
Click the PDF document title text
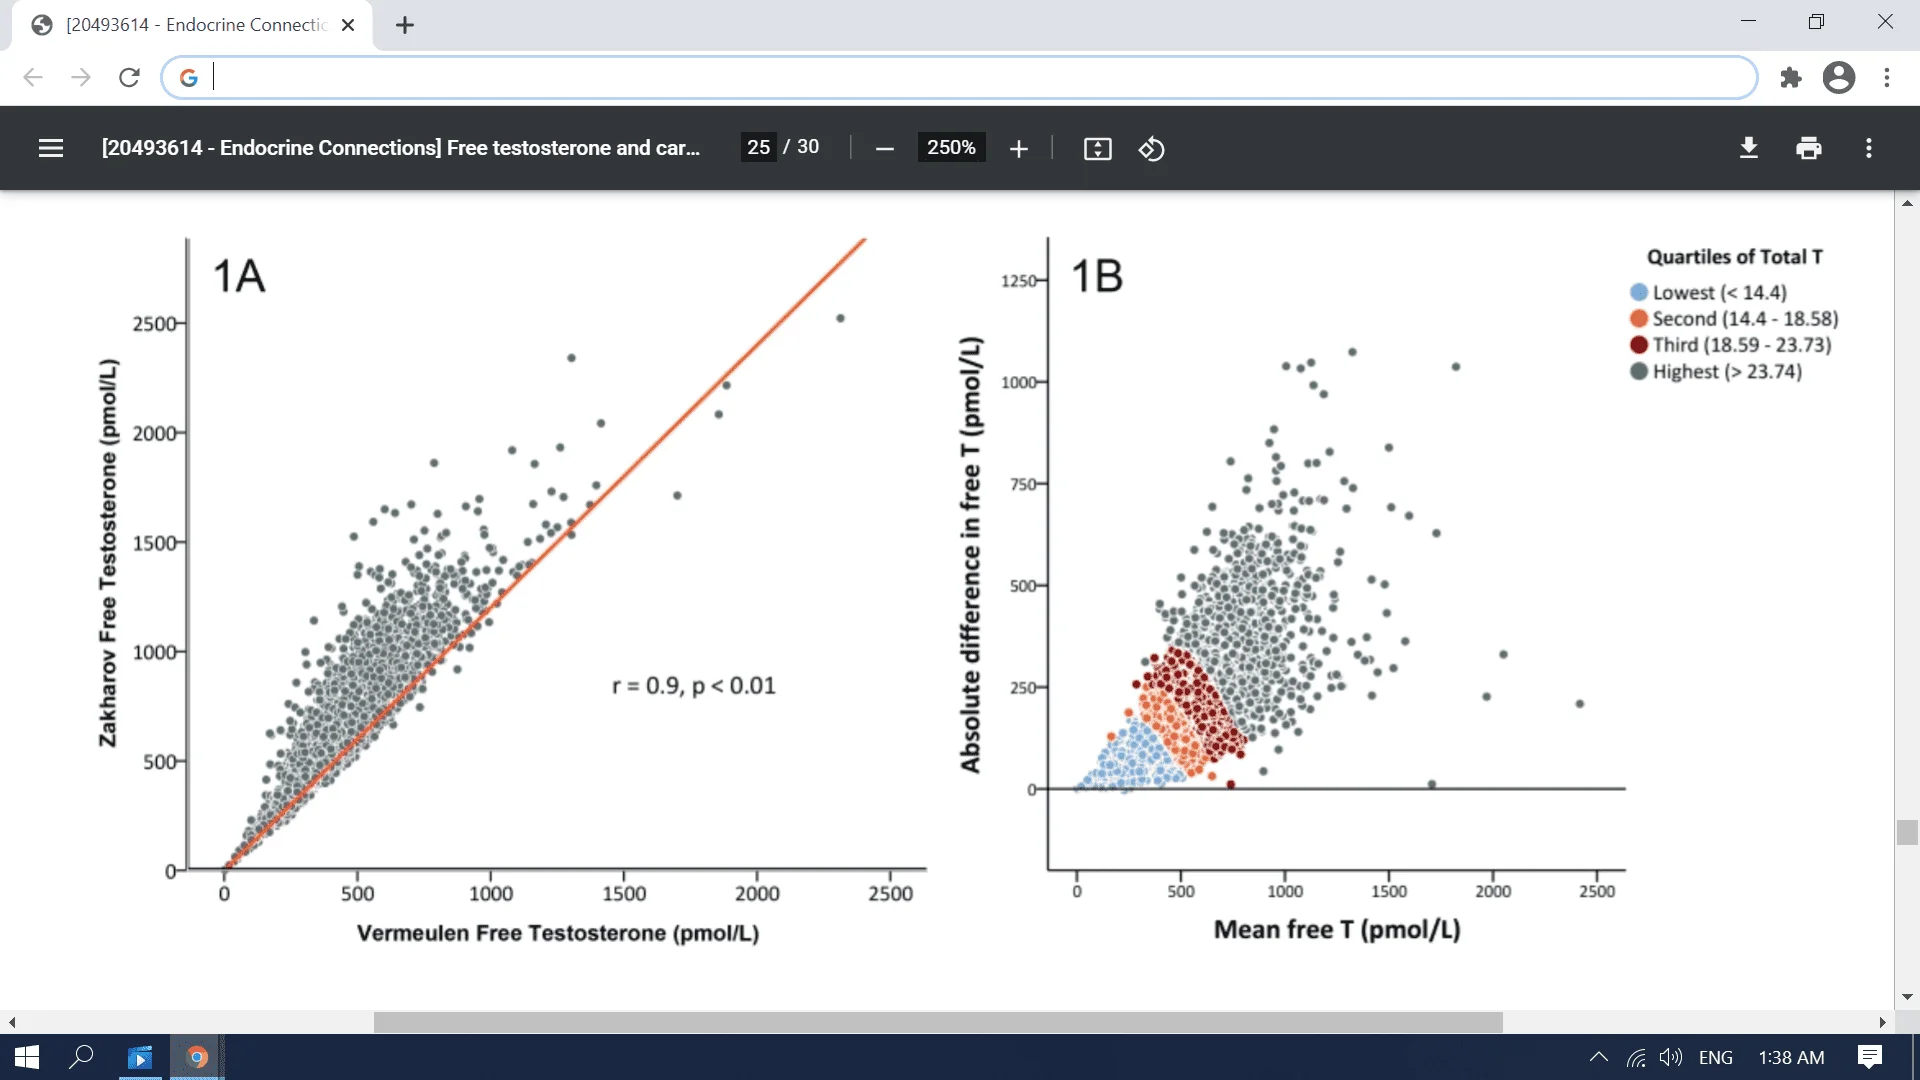click(x=400, y=148)
